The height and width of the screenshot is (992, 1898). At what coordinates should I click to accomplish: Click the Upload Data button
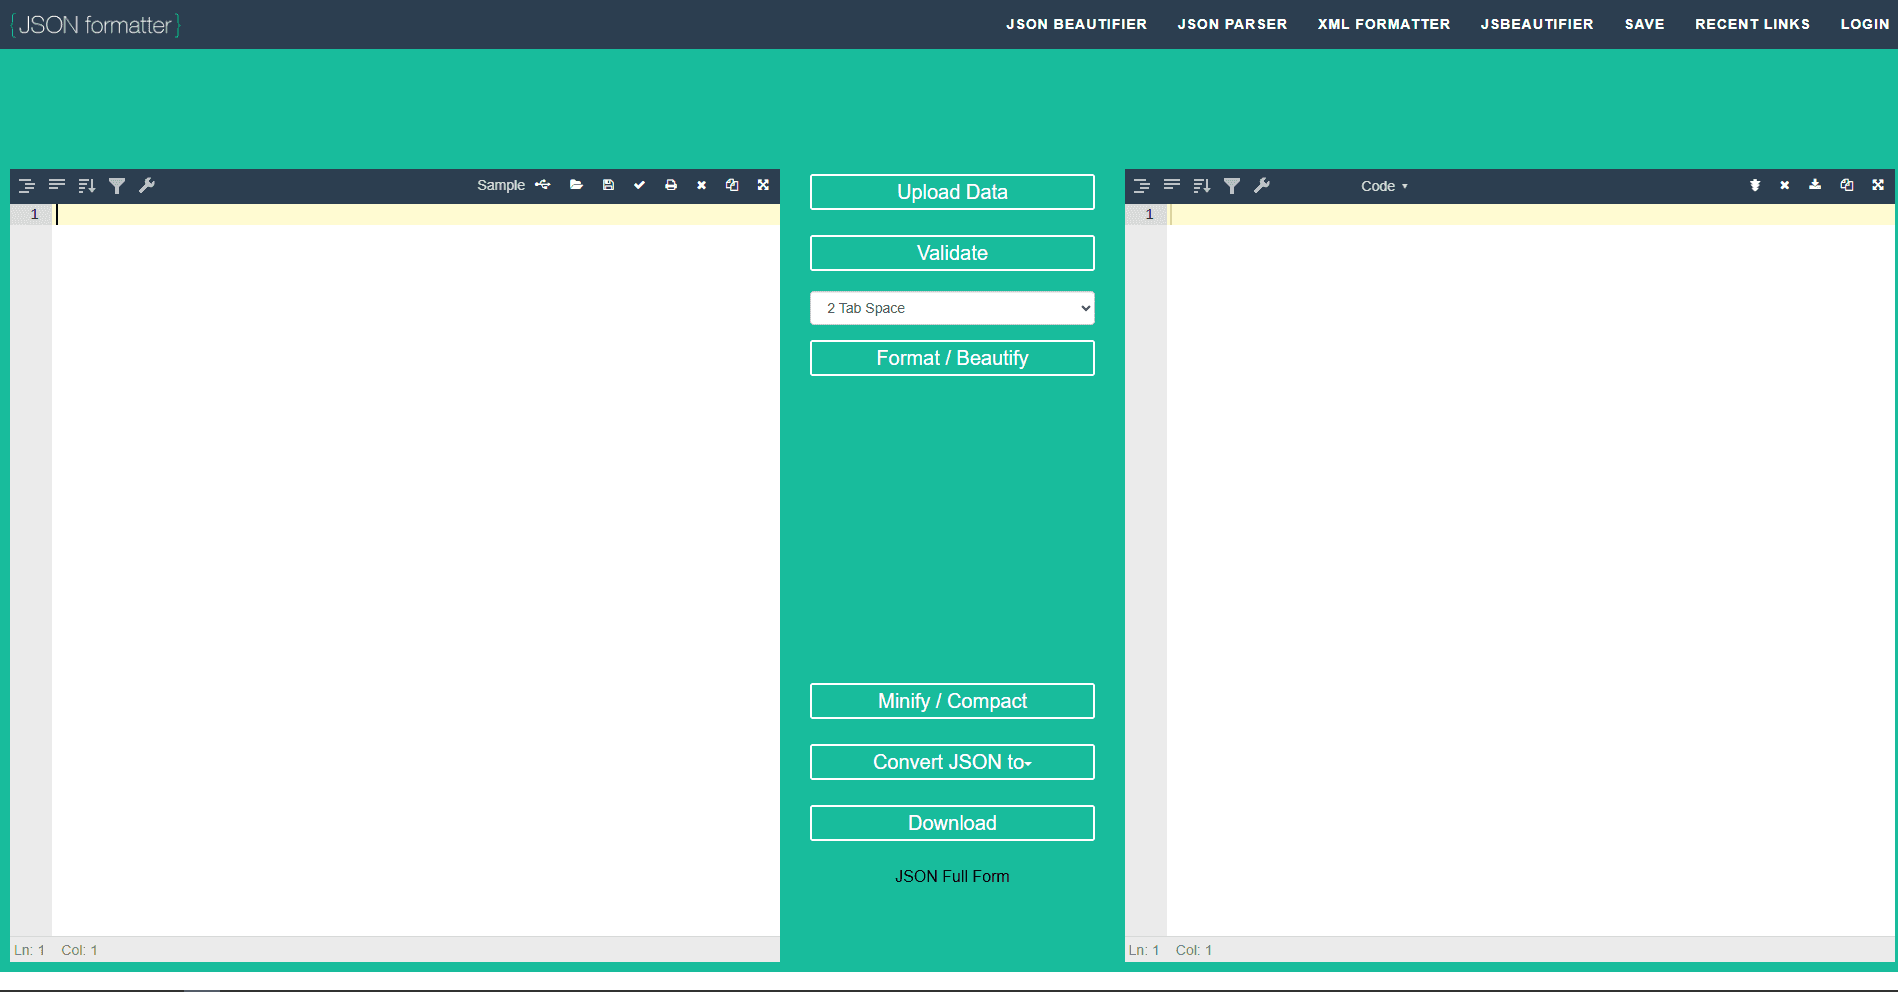point(952,192)
